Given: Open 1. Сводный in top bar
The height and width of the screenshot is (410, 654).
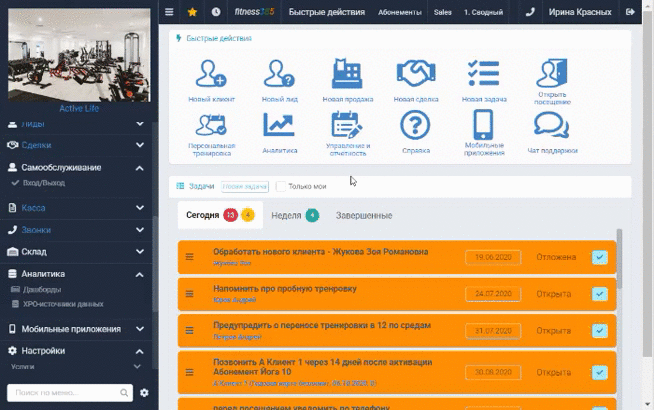Looking at the screenshot, I should click(483, 12).
